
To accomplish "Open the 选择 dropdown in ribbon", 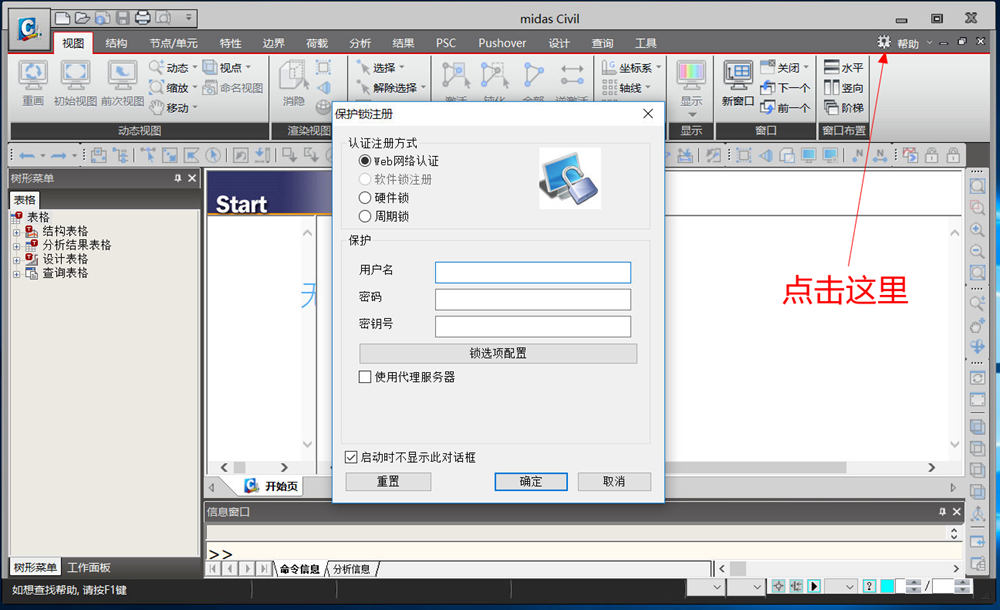I will tap(402, 67).
